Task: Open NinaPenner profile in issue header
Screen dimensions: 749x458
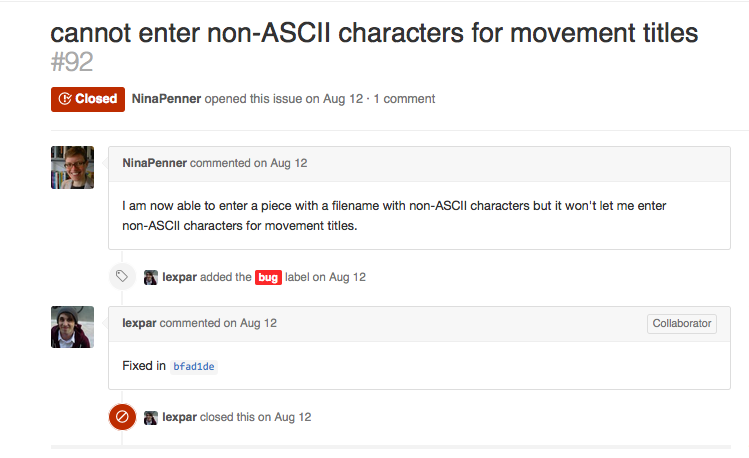Action: click(x=166, y=99)
